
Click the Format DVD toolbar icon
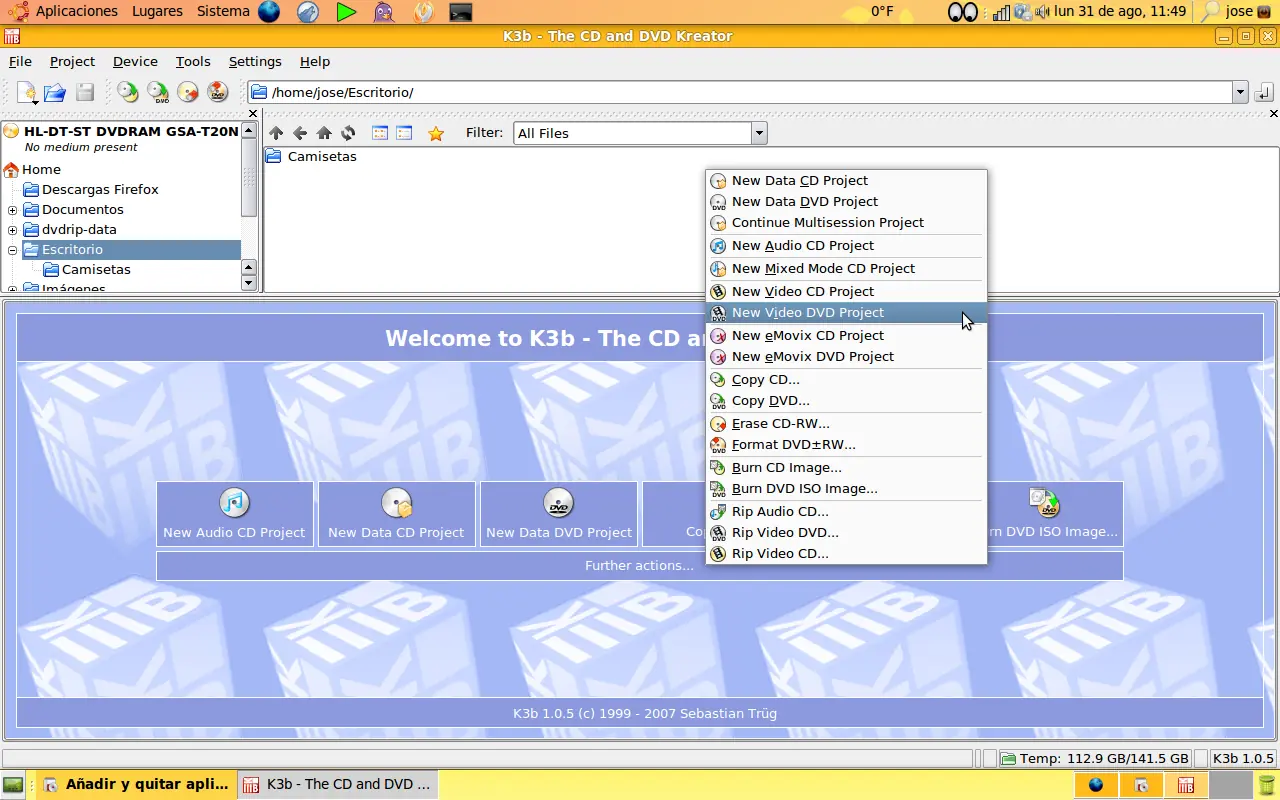tap(218, 93)
